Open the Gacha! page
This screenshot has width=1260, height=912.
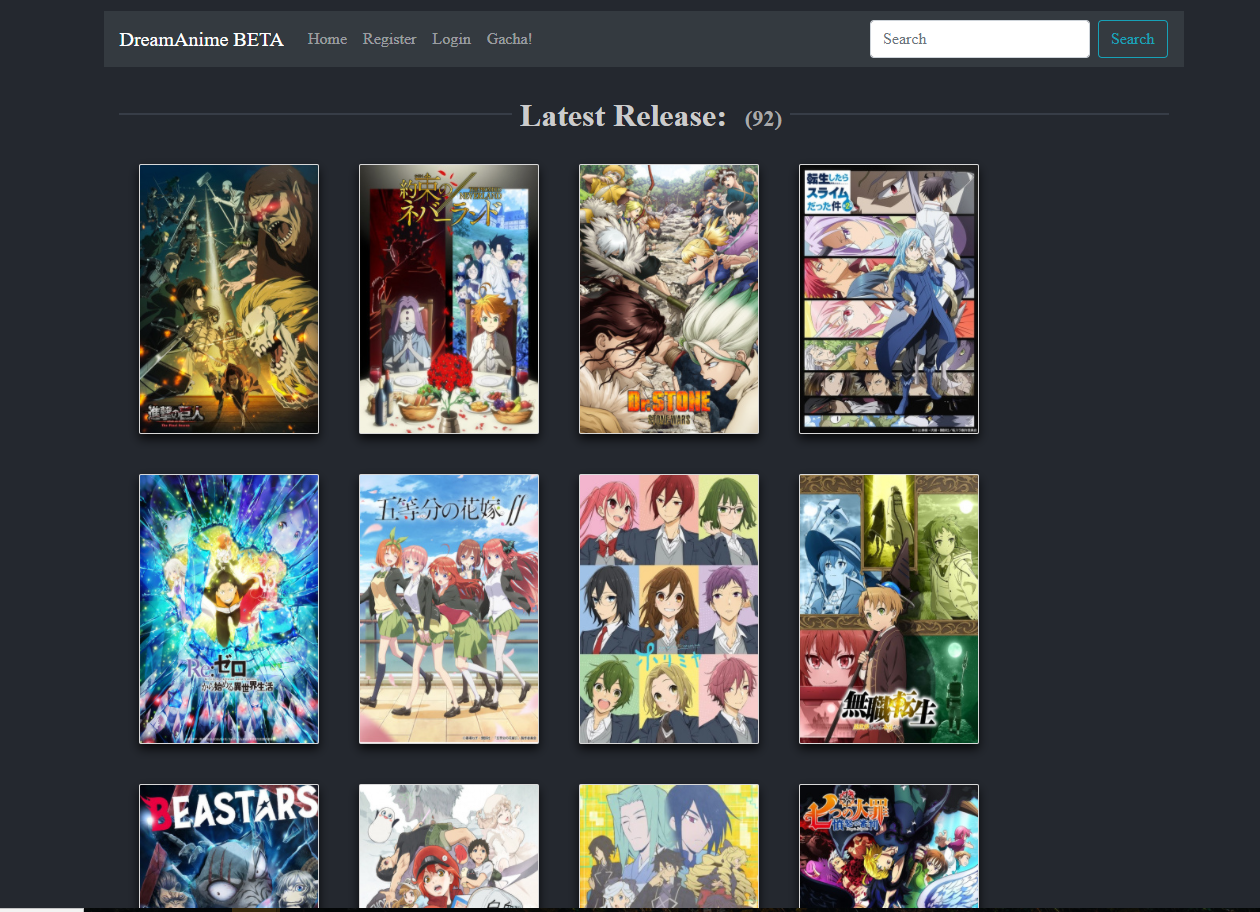(509, 39)
